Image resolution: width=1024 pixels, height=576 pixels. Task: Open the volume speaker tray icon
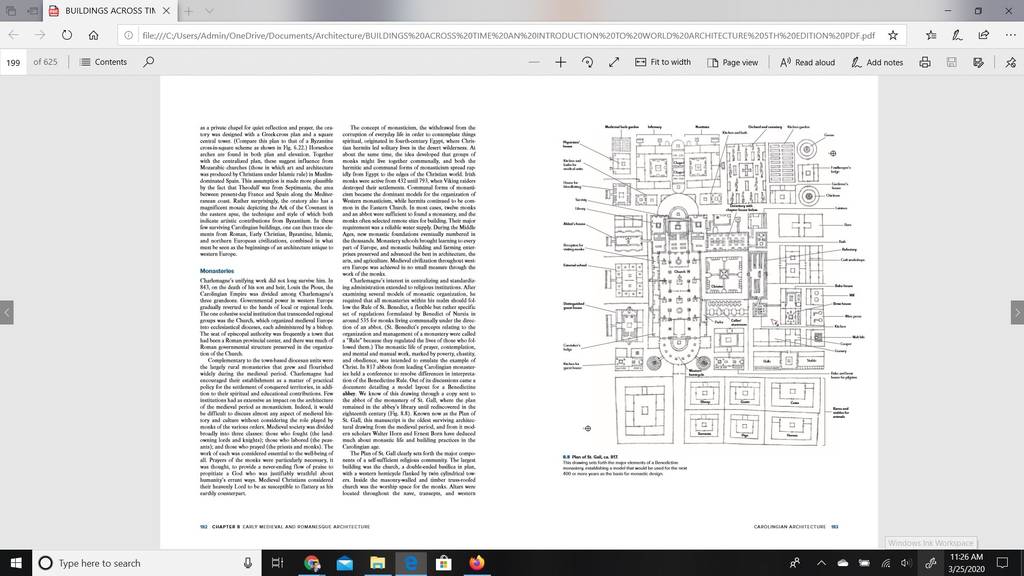906,563
